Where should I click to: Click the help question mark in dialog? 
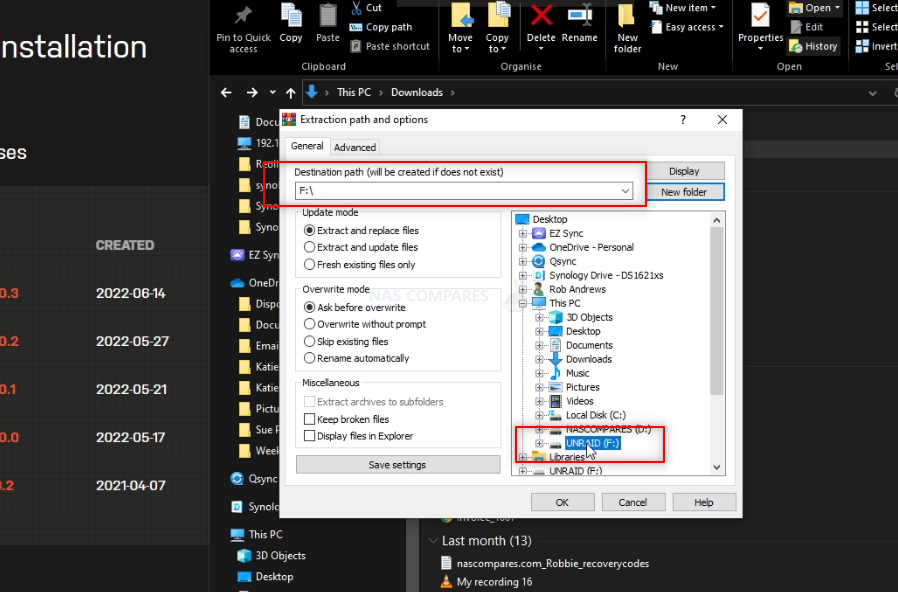click(x=683, y=120)
